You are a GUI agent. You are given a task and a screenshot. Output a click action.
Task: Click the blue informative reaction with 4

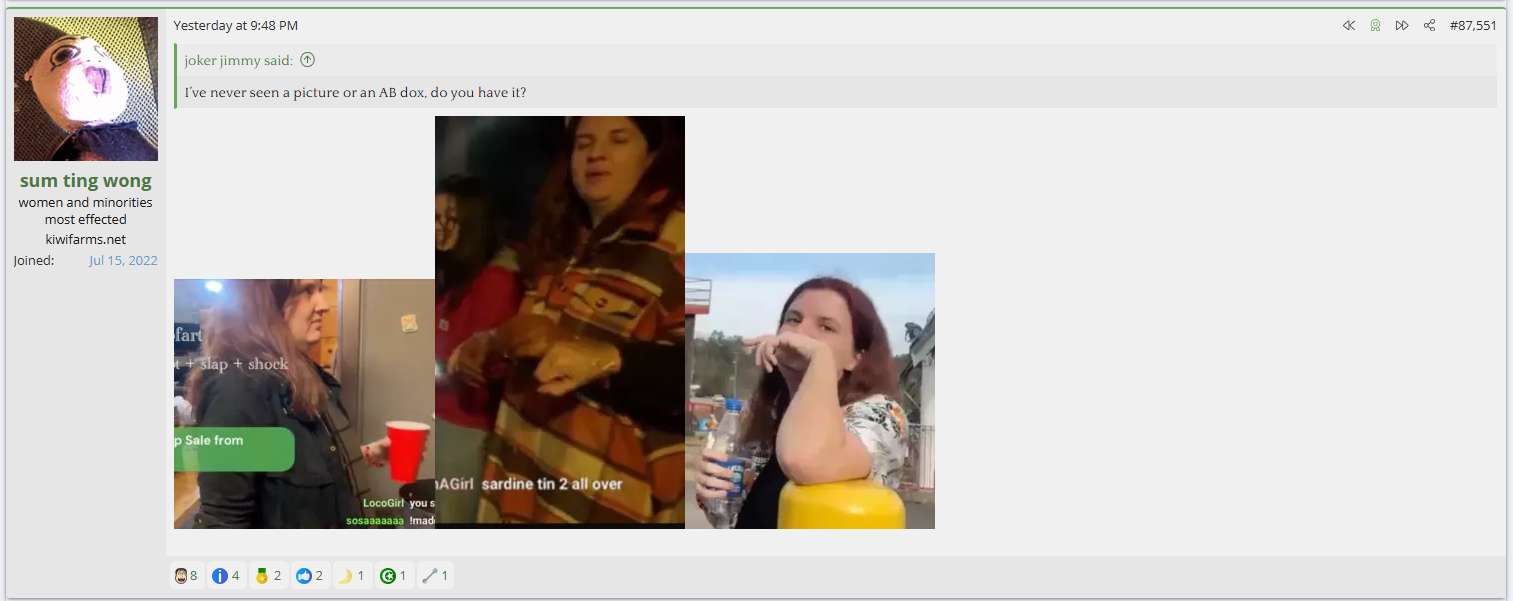click(x=226, y=576)
